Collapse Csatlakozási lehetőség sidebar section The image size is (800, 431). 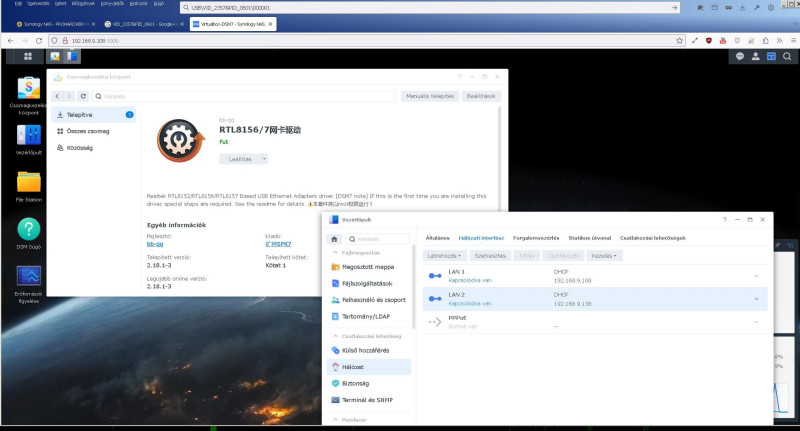(x=335, y=336)
